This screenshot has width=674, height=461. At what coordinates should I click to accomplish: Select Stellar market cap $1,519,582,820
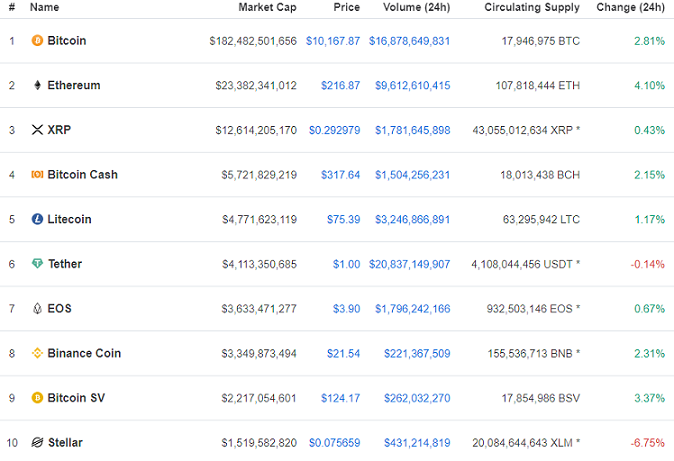tap(259, 443)
